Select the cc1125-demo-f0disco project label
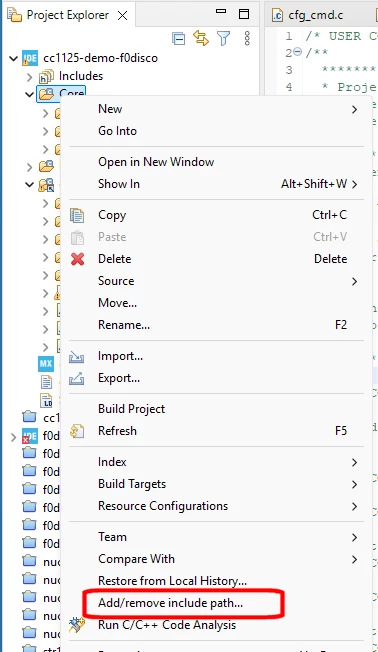Viewport: 378px width, 652px height. 100,58
